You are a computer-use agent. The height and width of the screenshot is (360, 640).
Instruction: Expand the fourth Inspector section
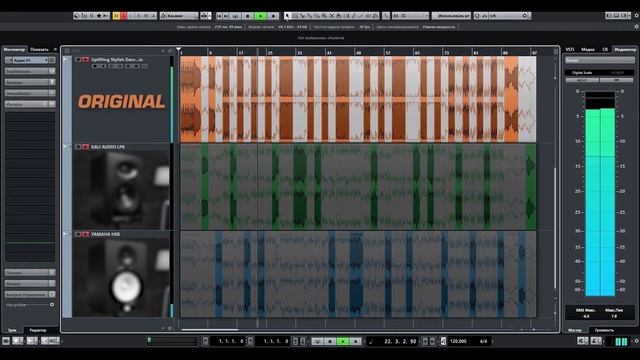(30, 93)
